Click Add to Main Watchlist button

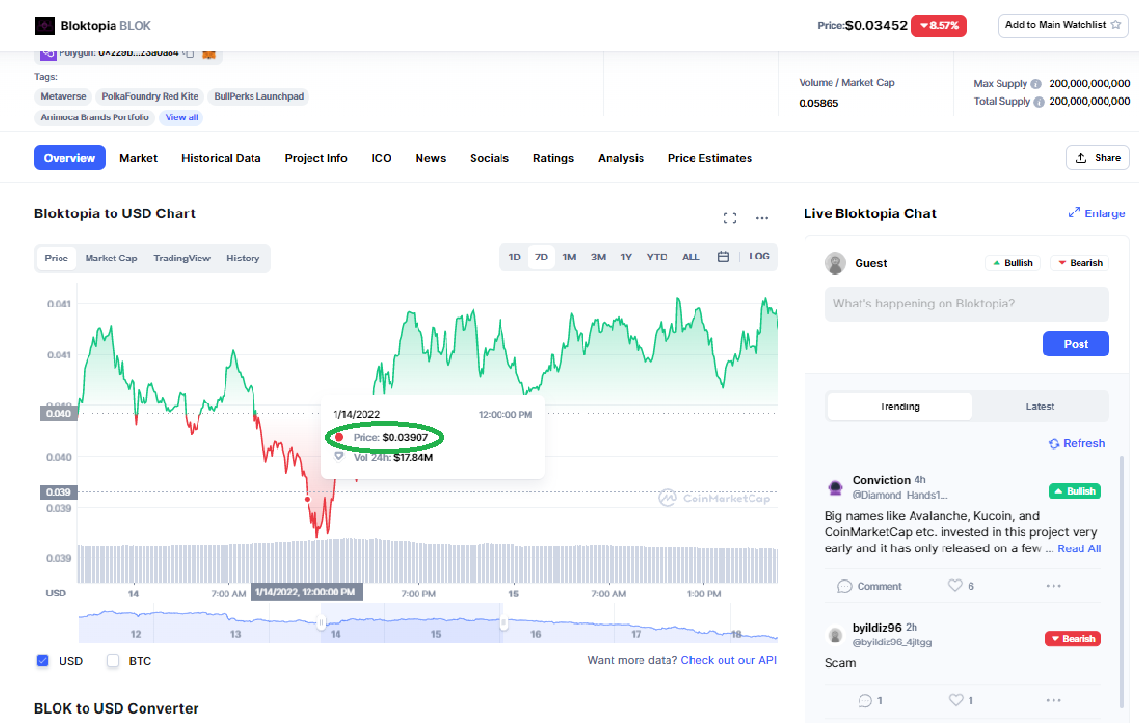(x=1063, y=25)
